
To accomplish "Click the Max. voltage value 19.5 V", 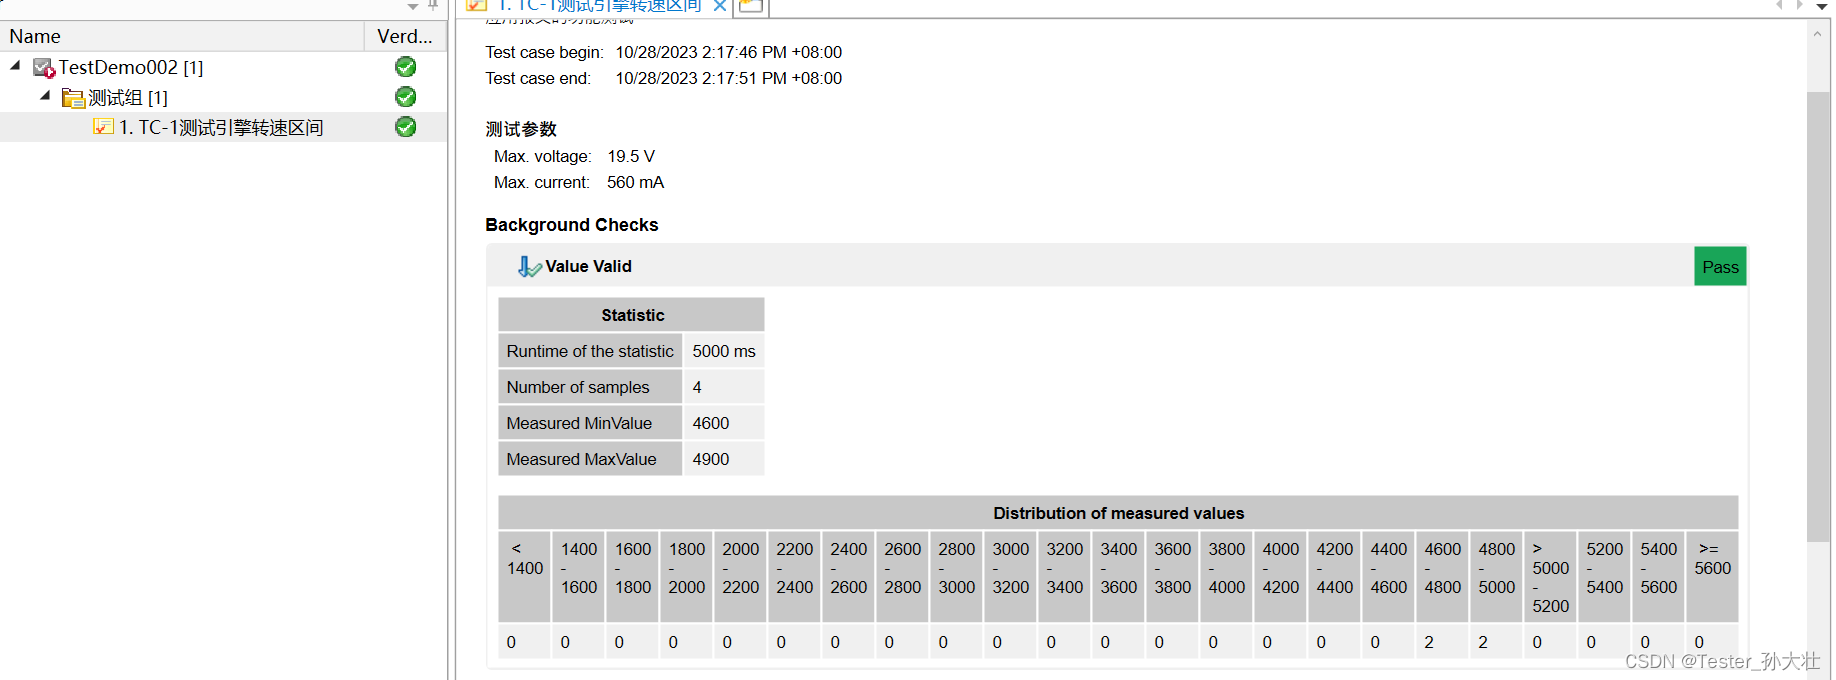I will 631,156.
